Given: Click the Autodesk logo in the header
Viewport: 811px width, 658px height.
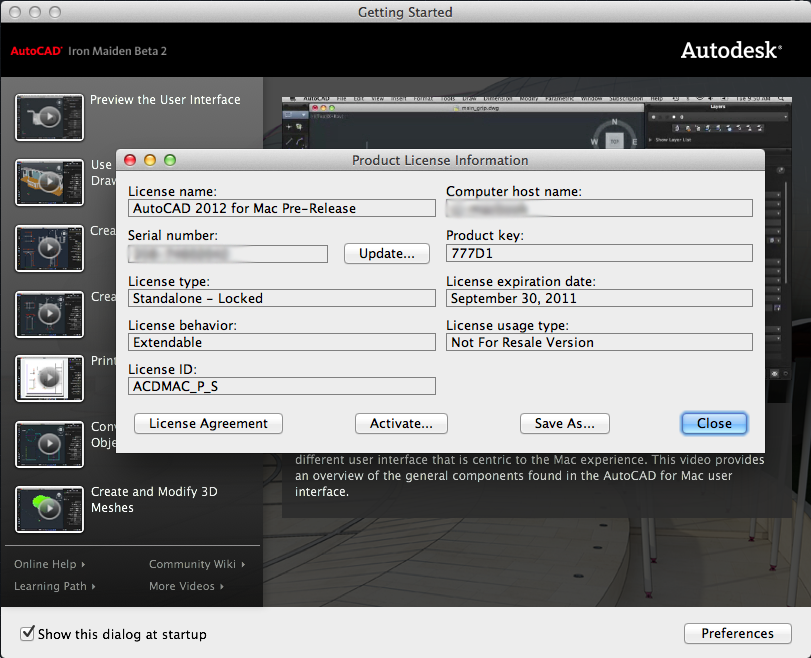Looking at the screenshot, I should (x=731, y=50).
